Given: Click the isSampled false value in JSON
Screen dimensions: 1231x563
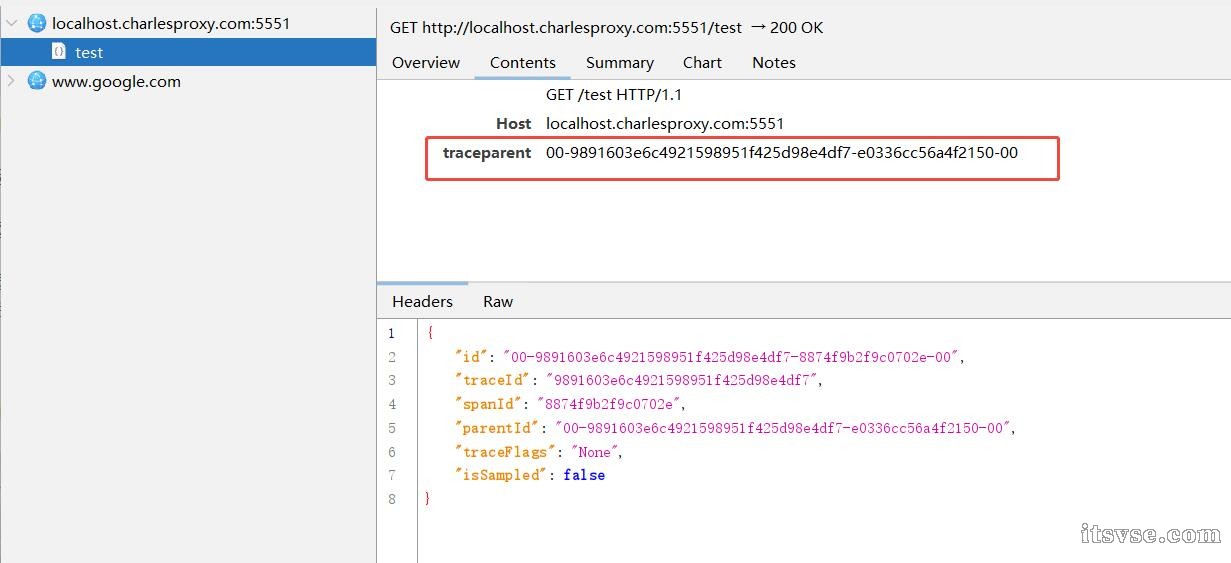Looking at the screenshot, I should point(584,475).
